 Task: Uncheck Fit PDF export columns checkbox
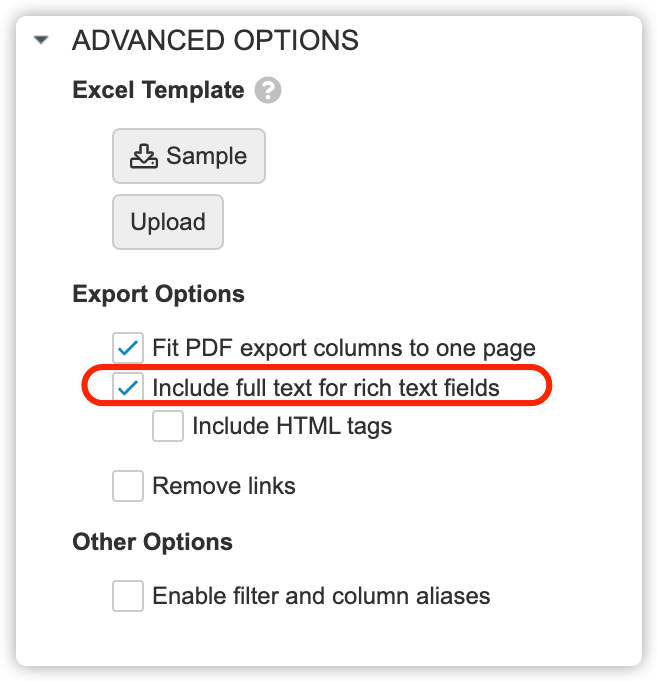click(128, 348)
